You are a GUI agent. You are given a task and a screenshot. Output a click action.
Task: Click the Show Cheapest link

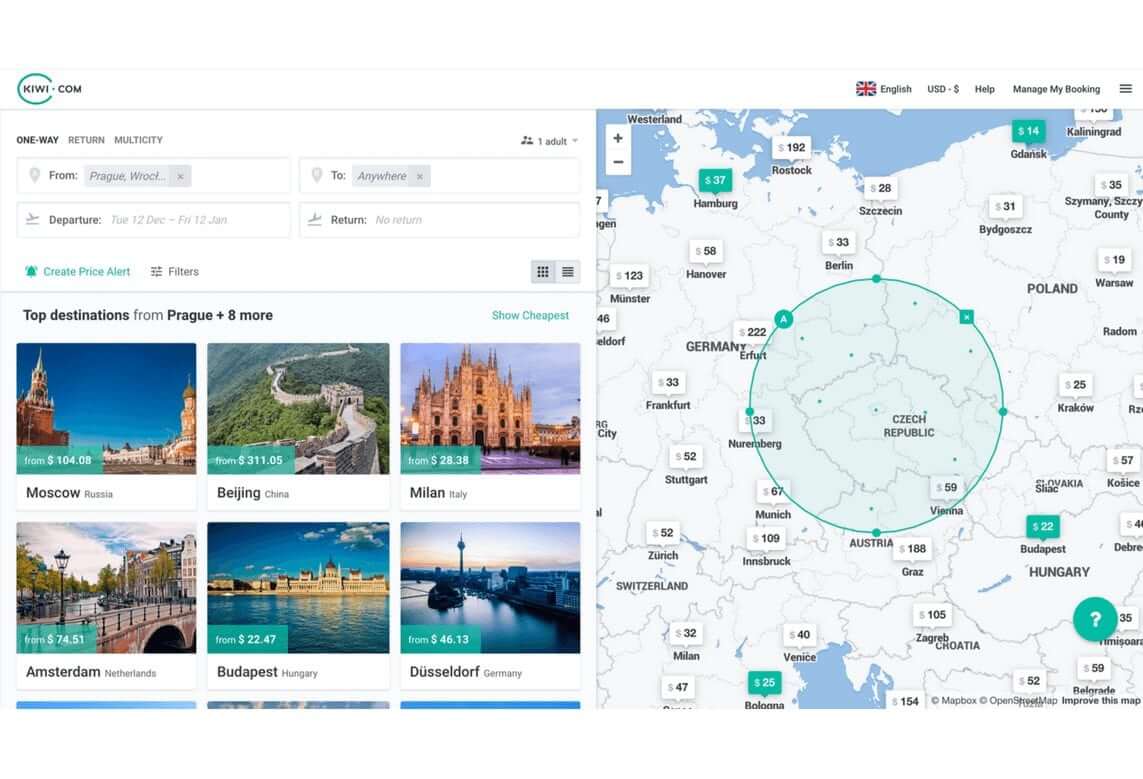[530, 316]
